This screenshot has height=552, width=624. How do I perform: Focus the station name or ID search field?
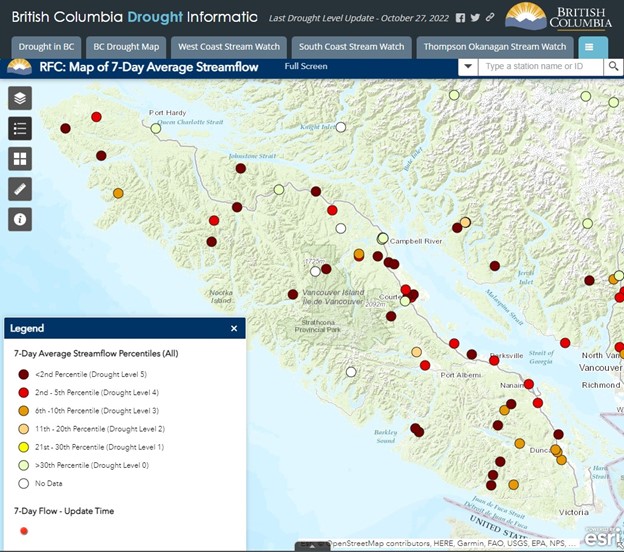click(540, 67)
